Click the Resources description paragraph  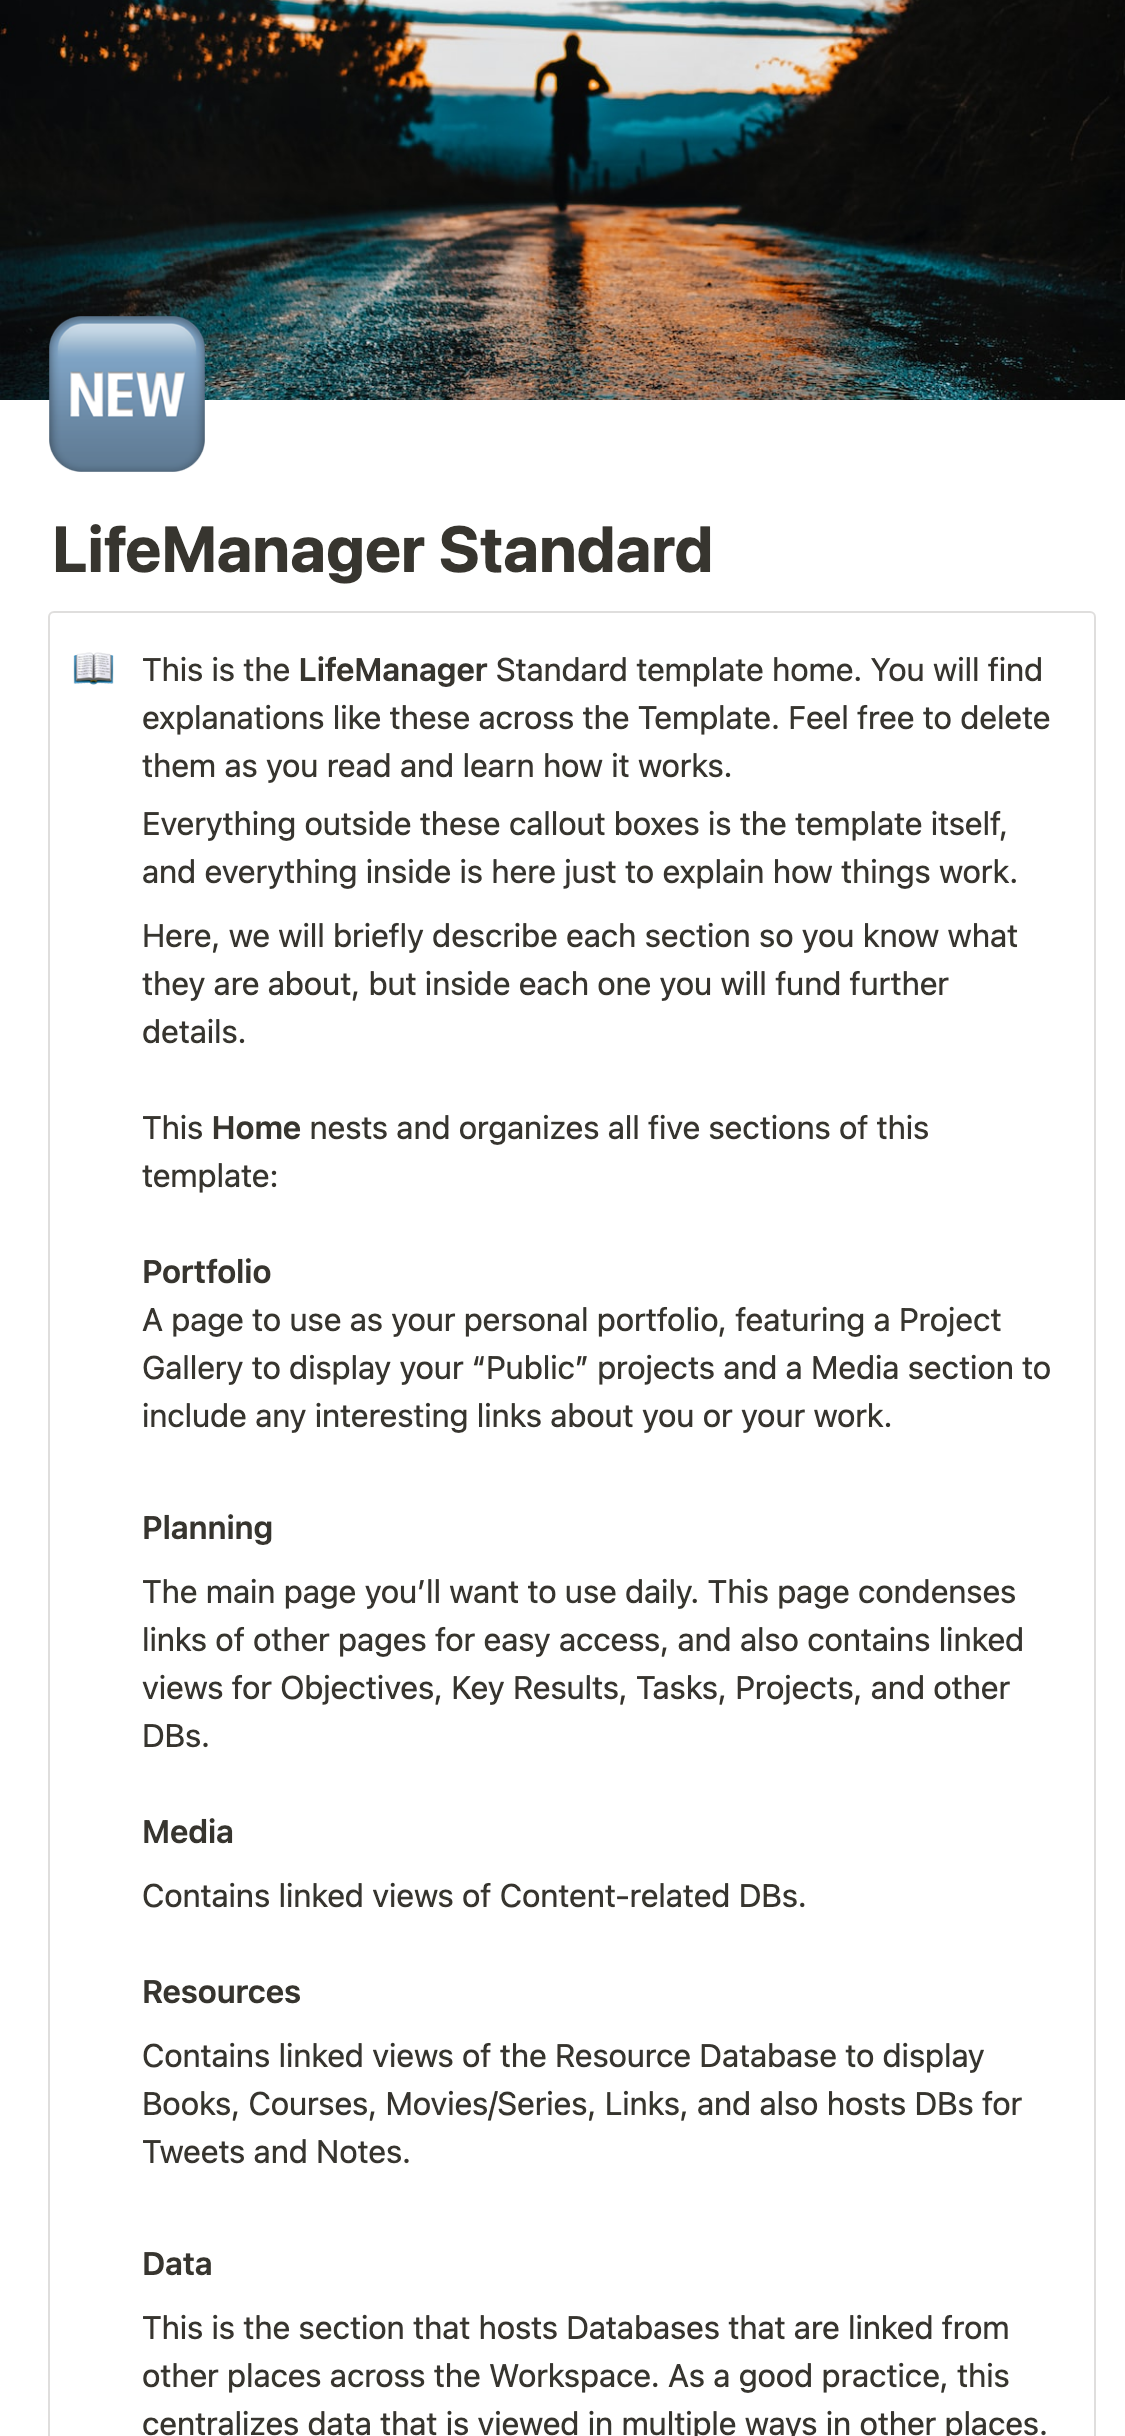point(582,2104)
